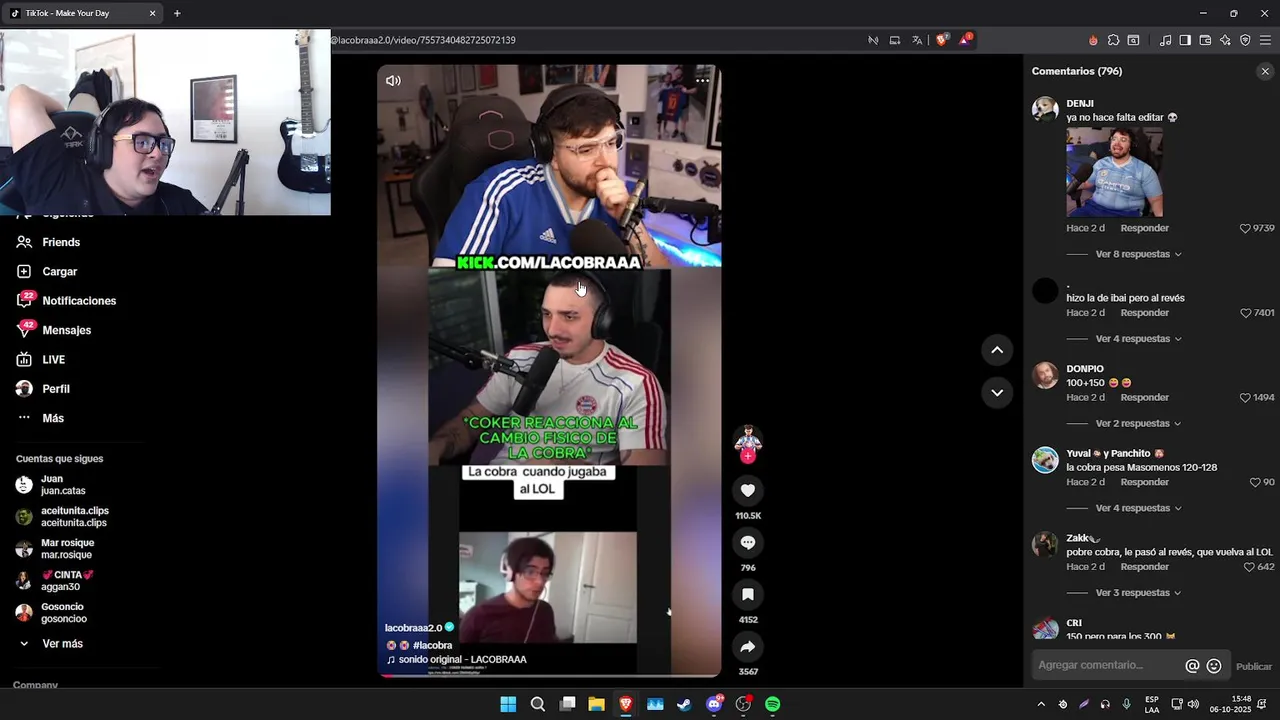Open the Más menu in the sidebar

pyautogui.click(x=52, y=418)
